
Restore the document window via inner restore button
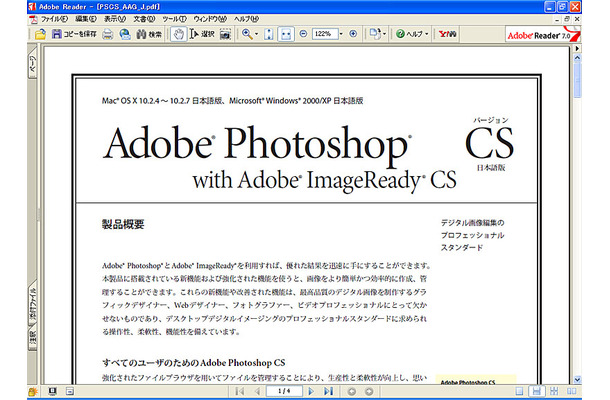pos(567,19)
